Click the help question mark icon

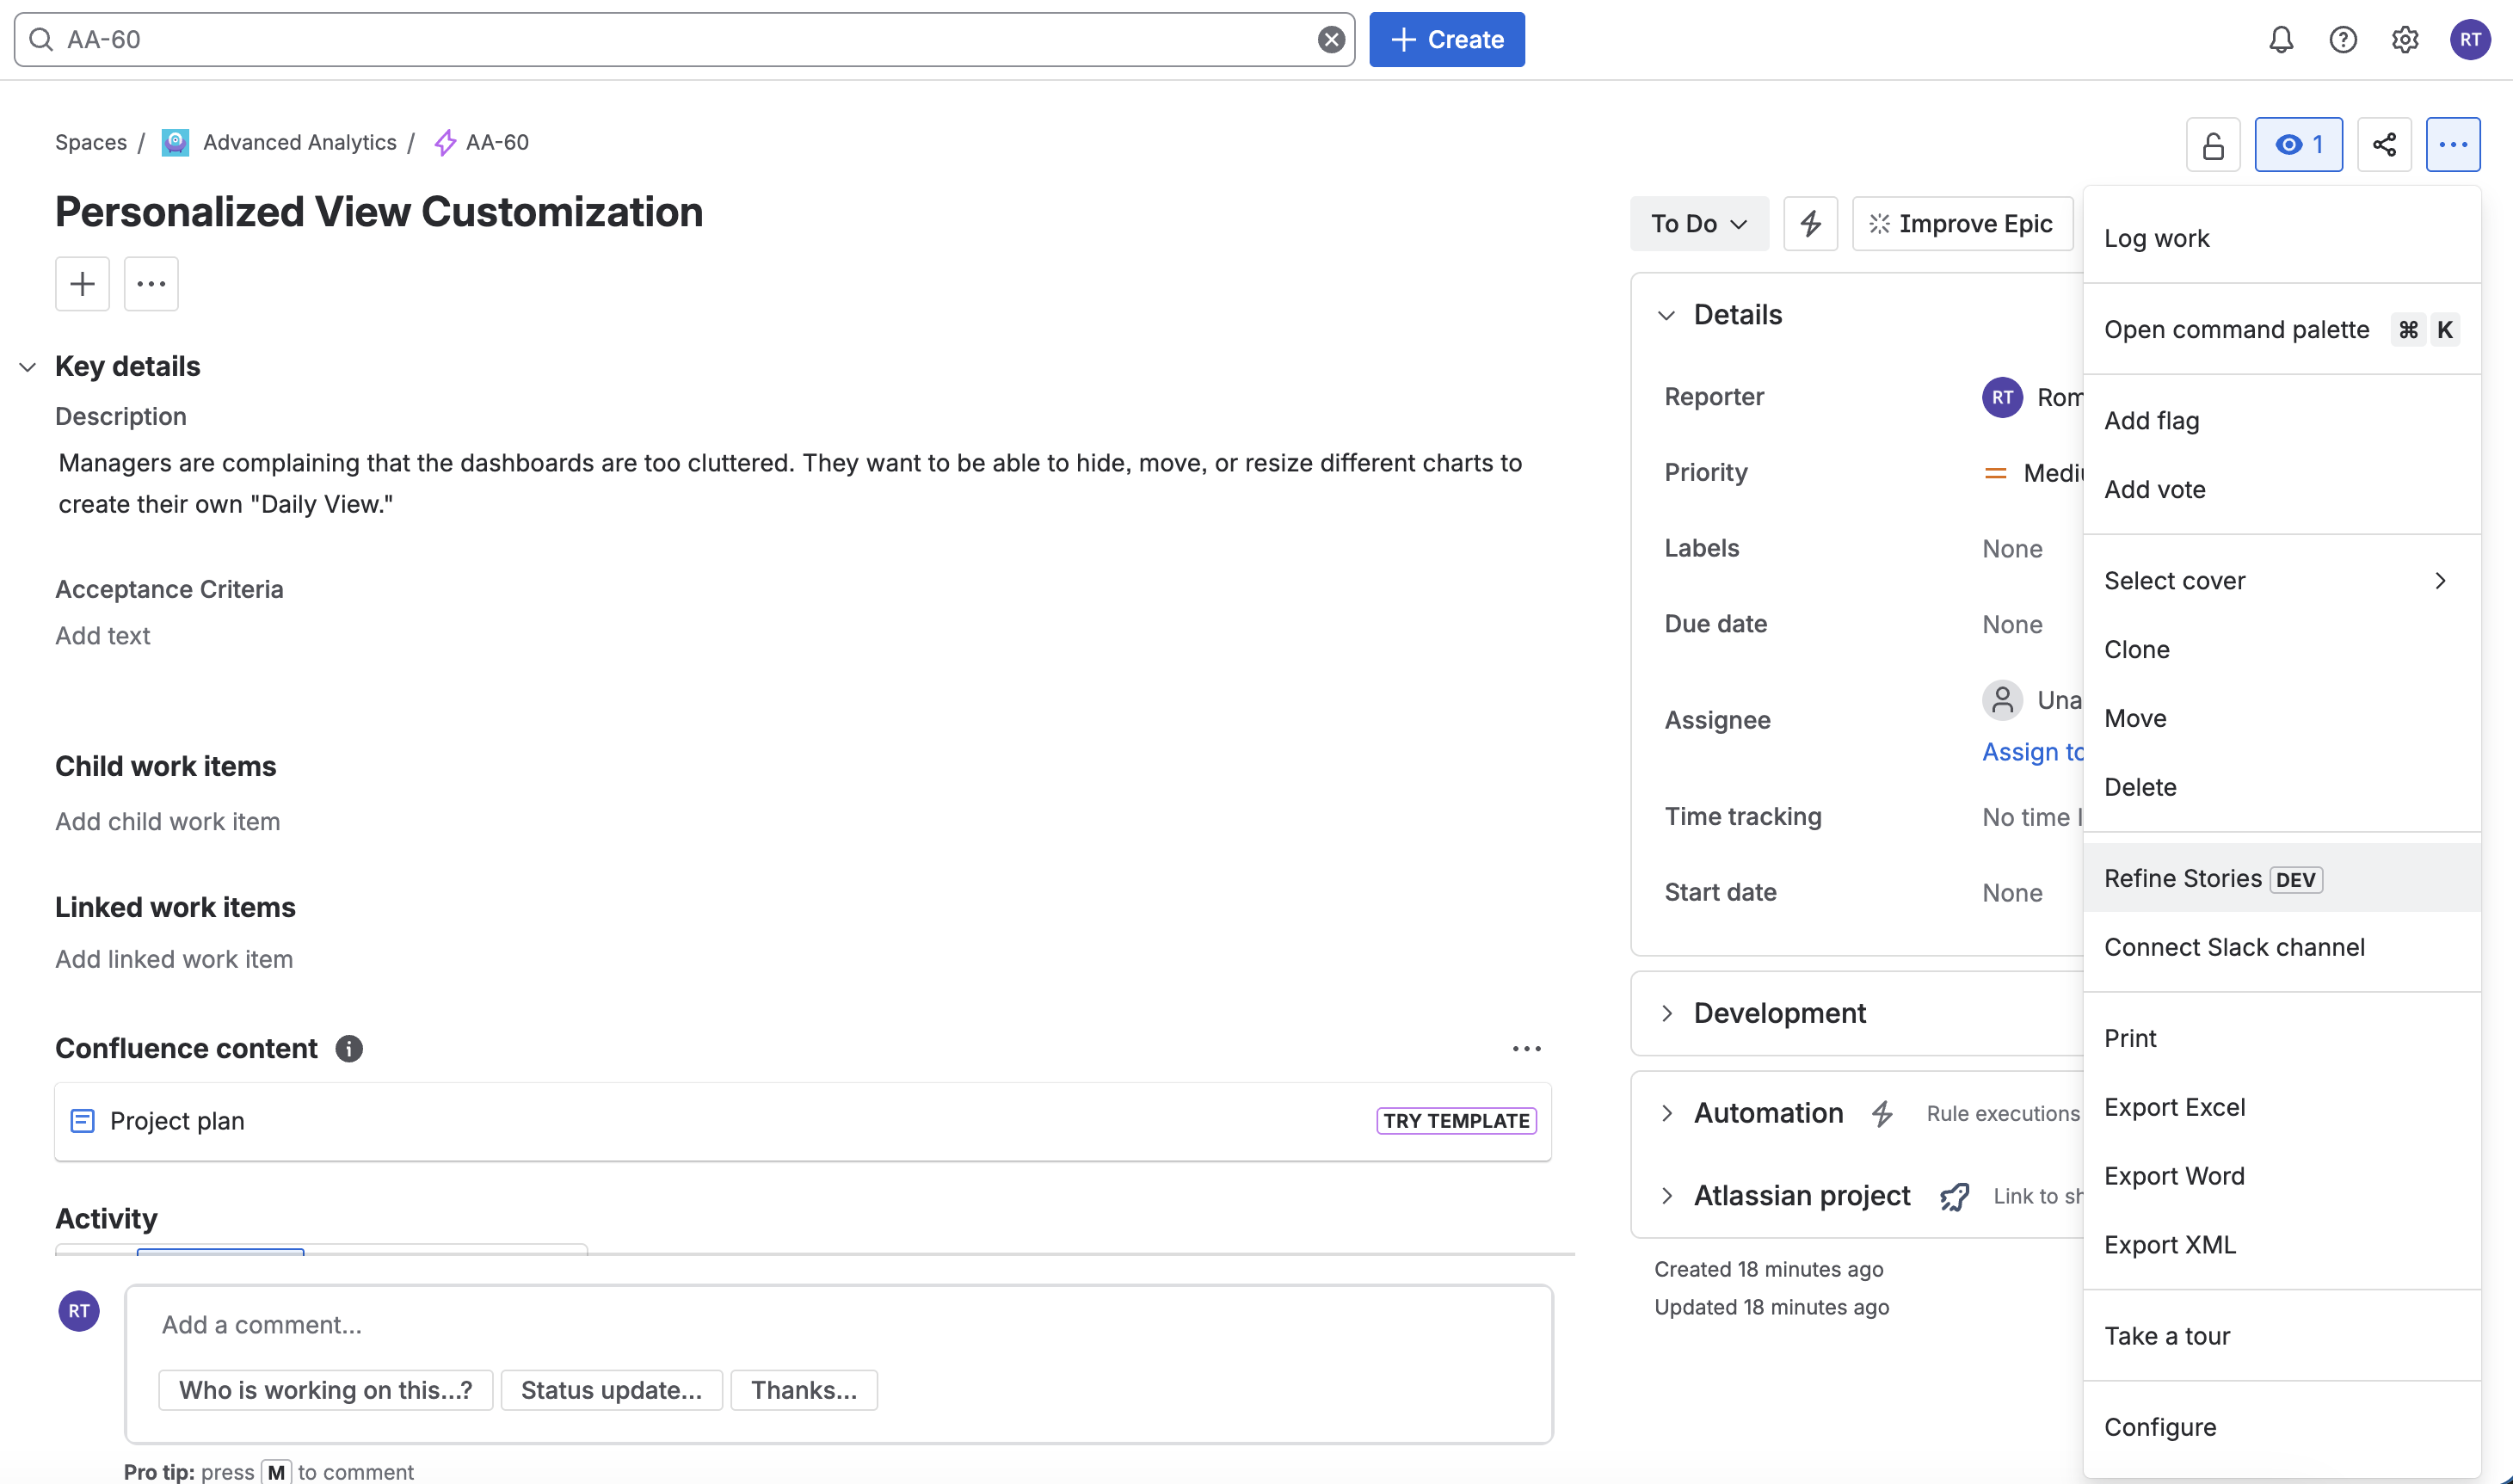pyautogui.click(x=2343, y=39)
